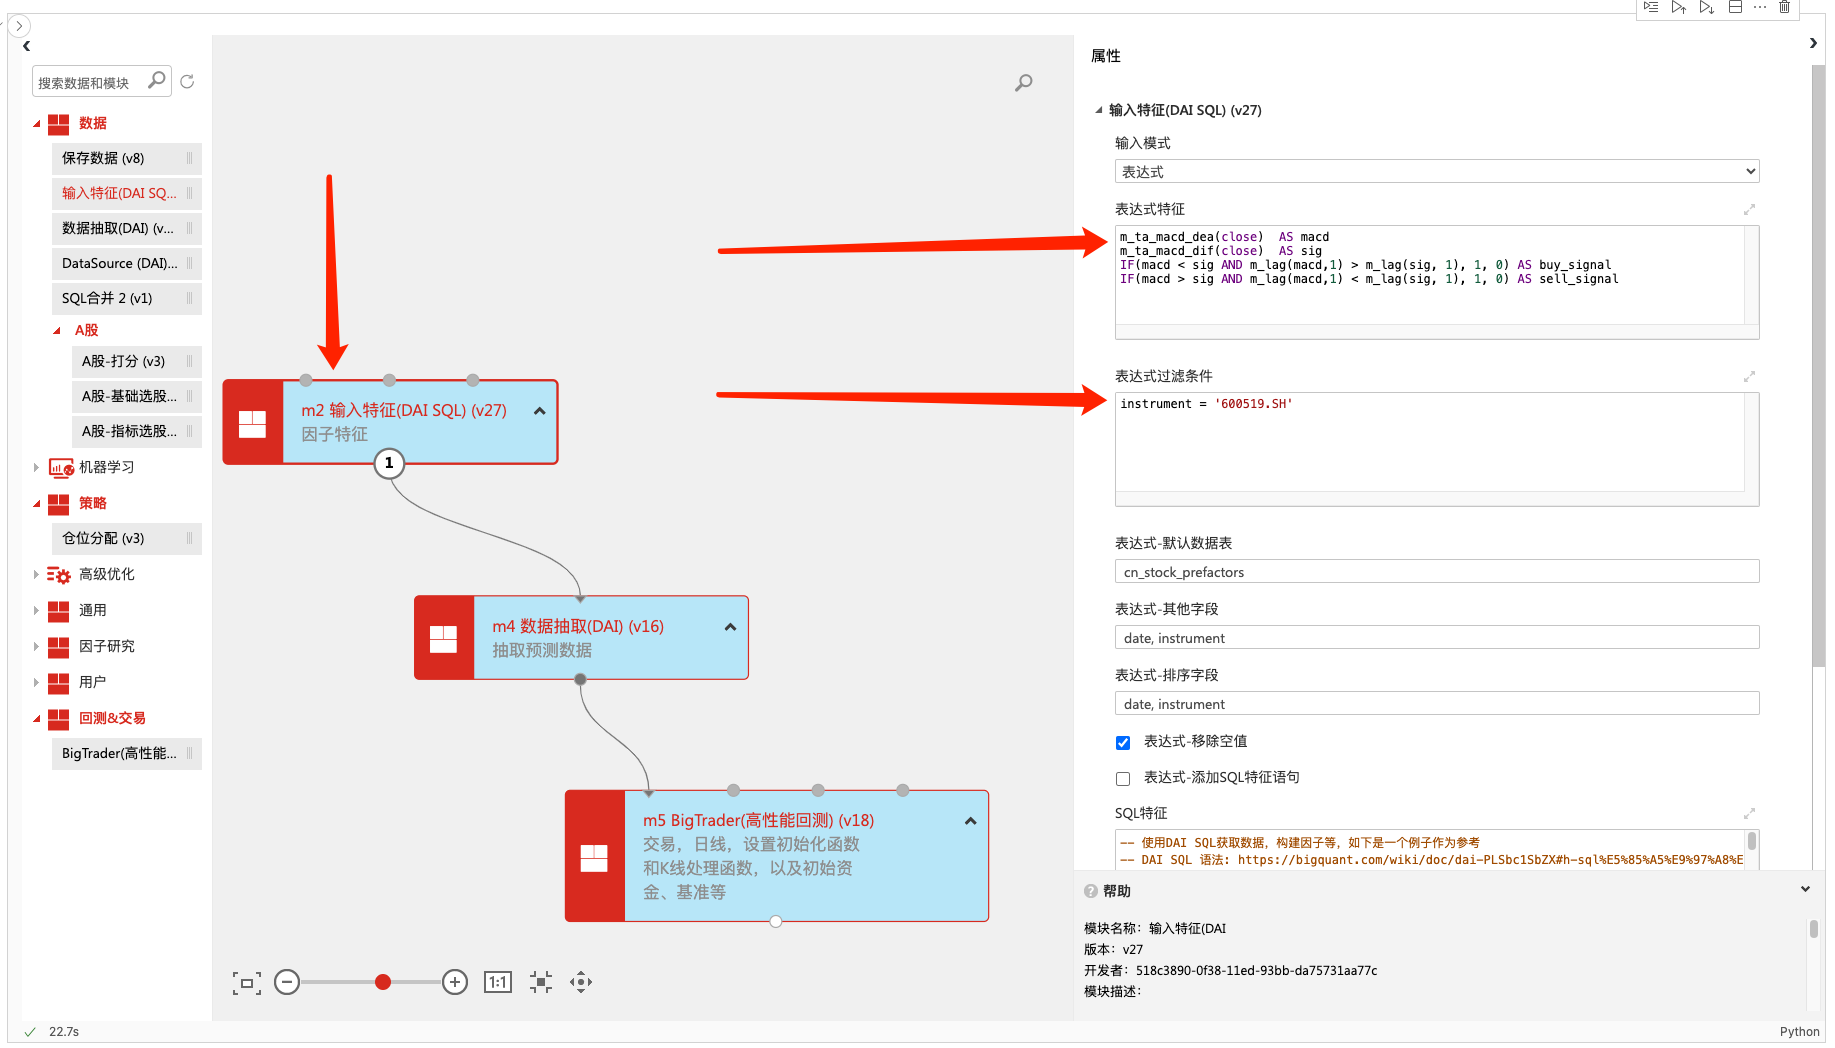Enable 表达式-添加SQL特征语句 checkbox

click(1123, 778)
